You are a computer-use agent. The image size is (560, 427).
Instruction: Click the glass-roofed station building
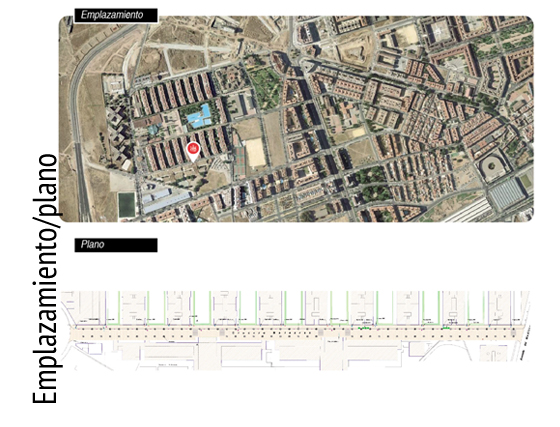506,195
